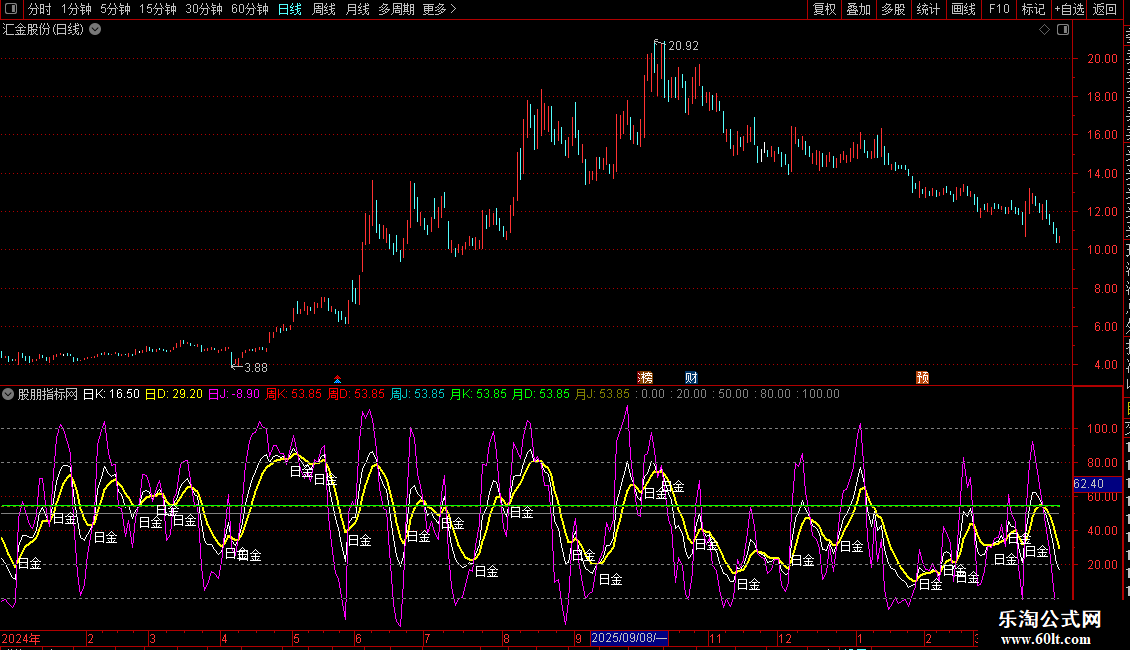This screenshot has width=1130, height=650.
Task: Switch to the 60分钟 period tab
Action: pos(249,9)
